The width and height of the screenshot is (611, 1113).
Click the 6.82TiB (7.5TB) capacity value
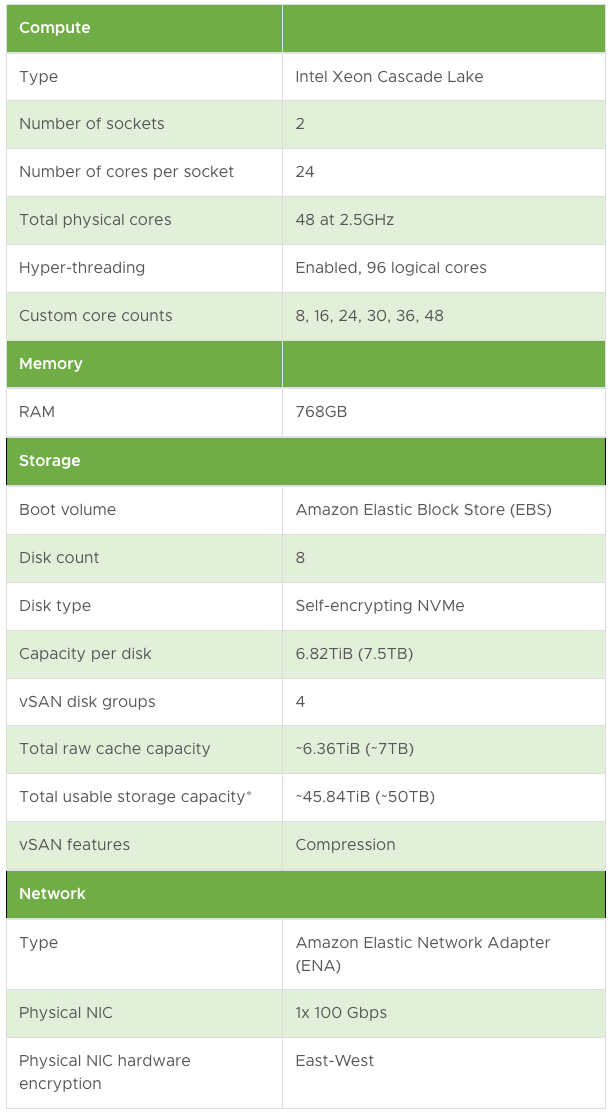[354, 654]
